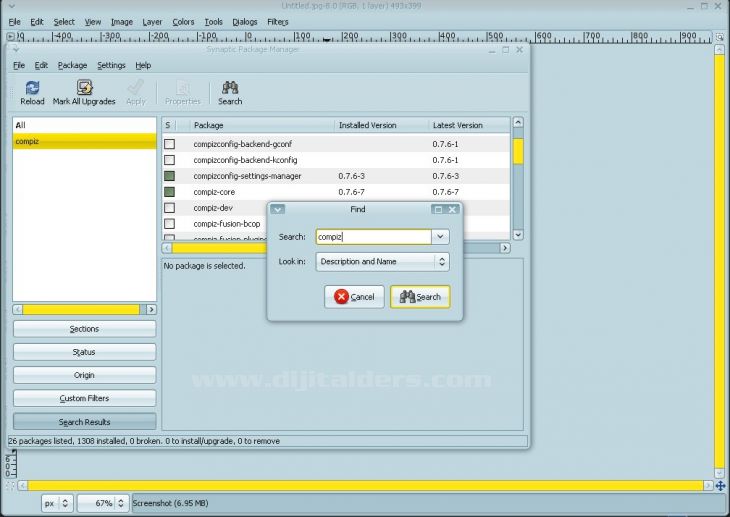Open the px units dropdown

coord(66,503)
